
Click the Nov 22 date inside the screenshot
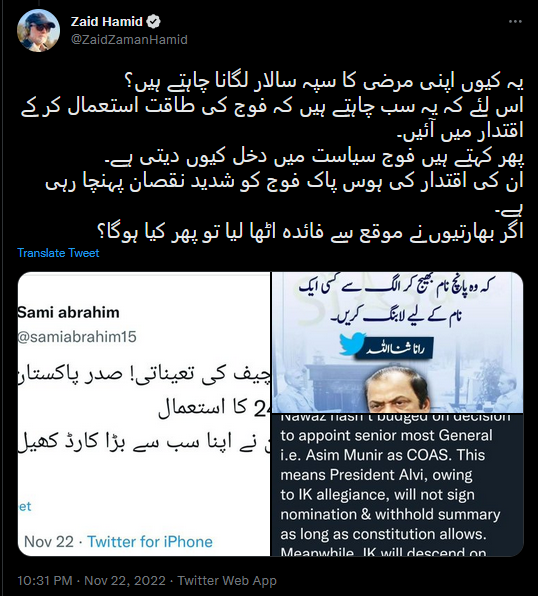click(49, 542)
